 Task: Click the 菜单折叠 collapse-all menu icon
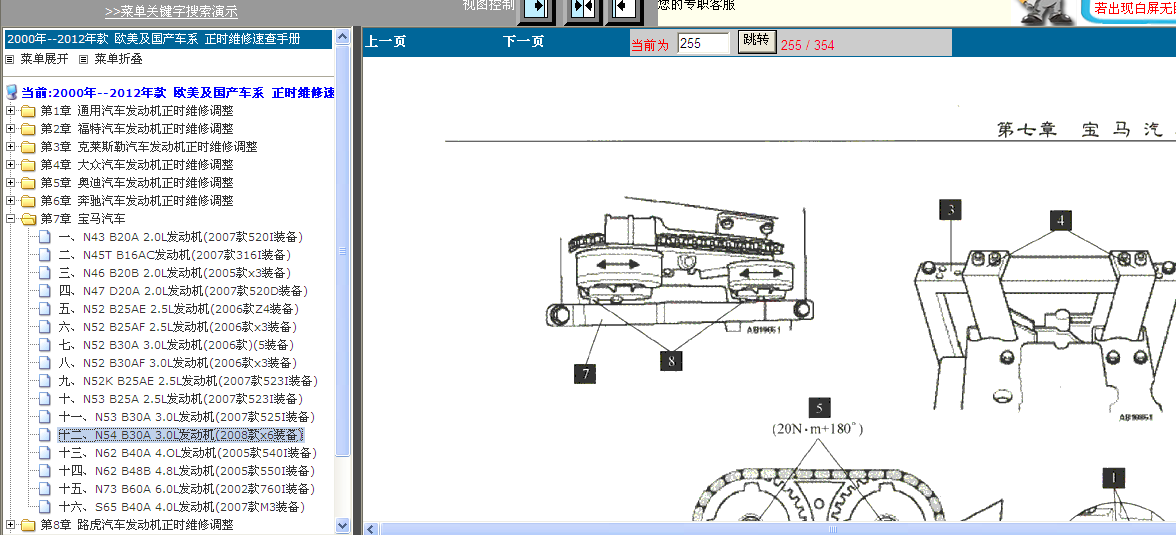click(x=83, y=59)
